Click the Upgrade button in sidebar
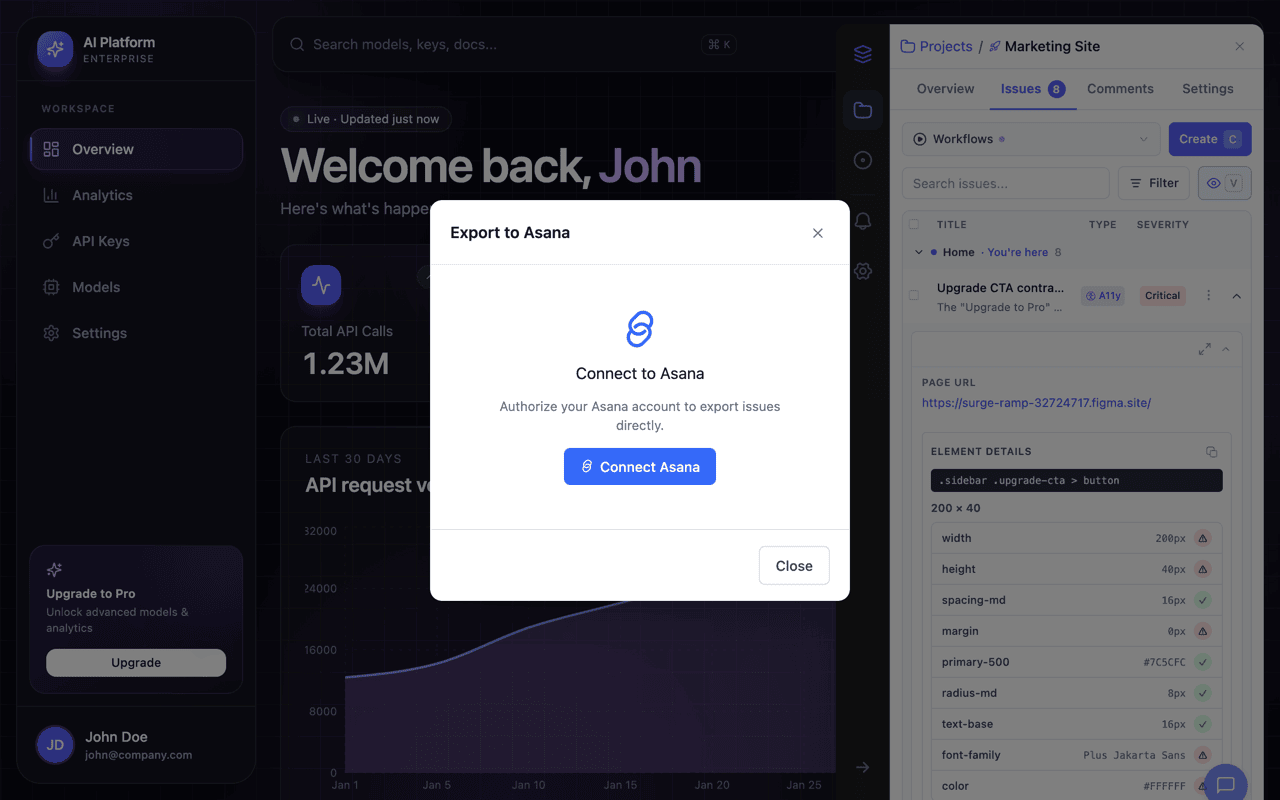This screenshot has height=800, width=1280. click(136, 663)
